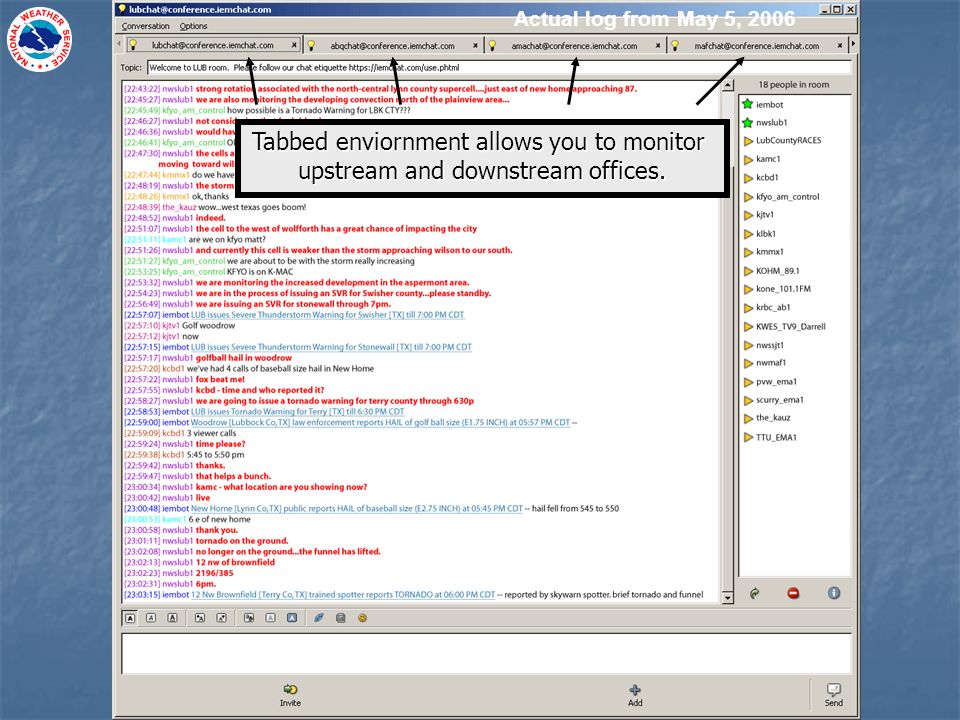Select klbk1 in the room user list

(x=766, y=233)
